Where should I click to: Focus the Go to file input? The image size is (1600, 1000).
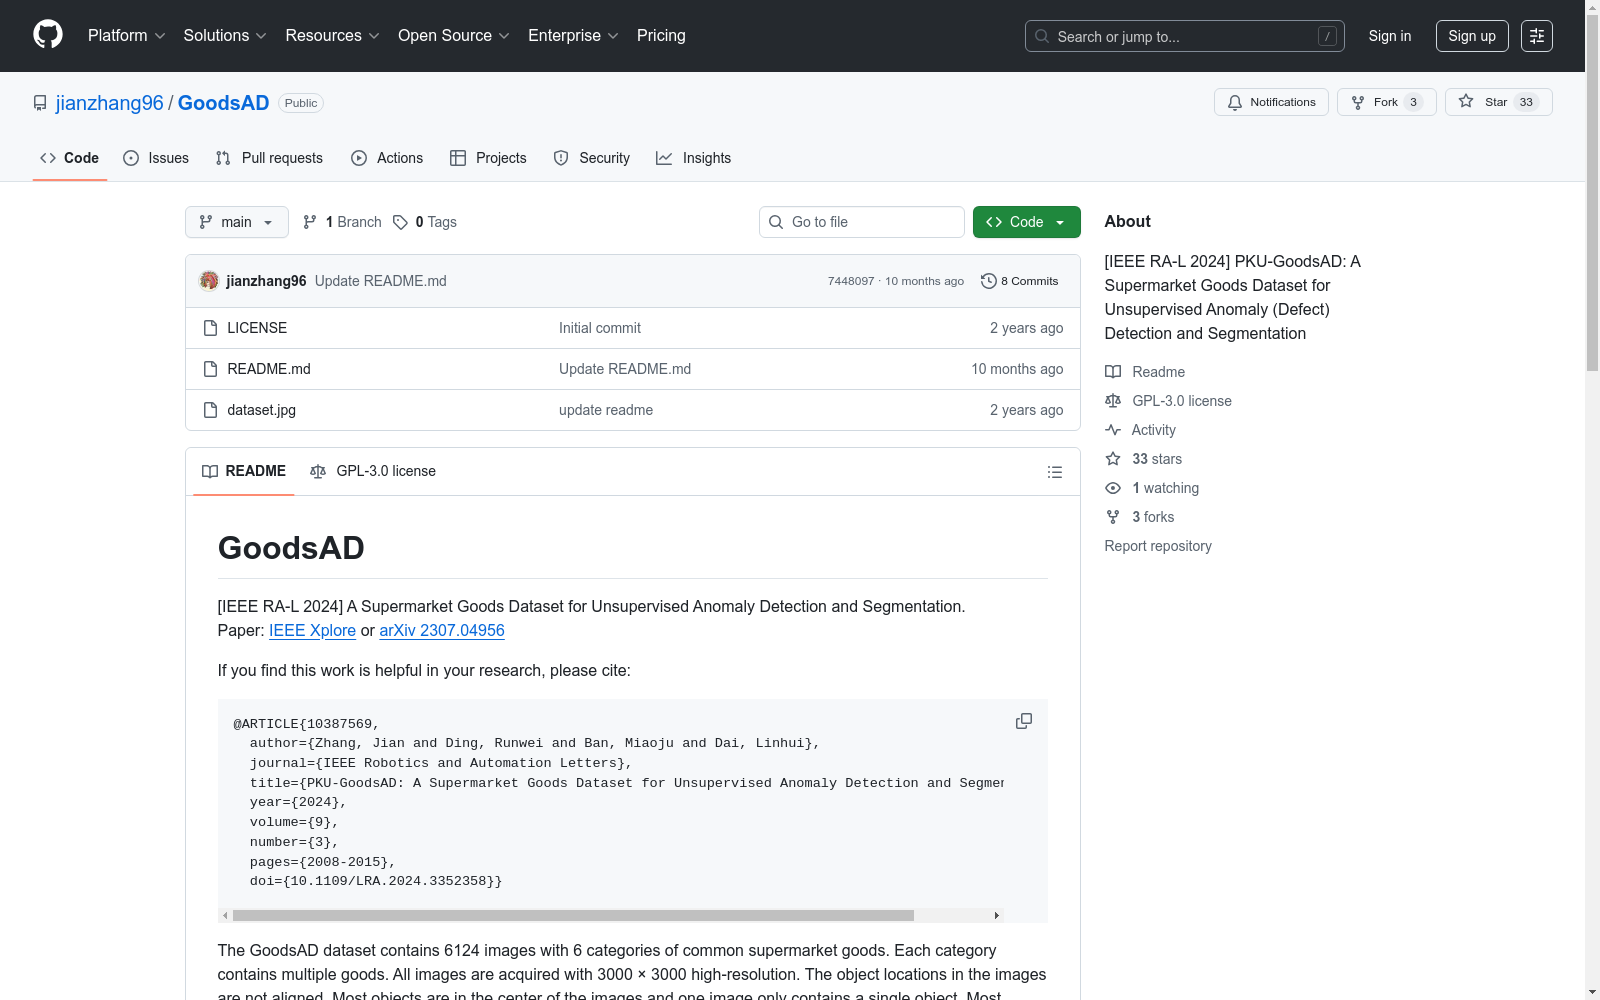pos(862,222)
